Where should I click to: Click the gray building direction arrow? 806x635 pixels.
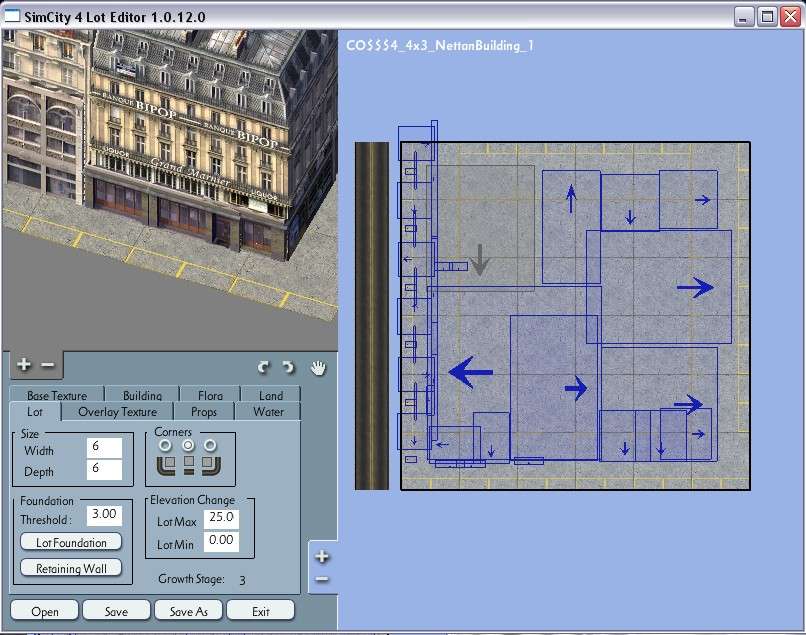click(x=480, y=260)
